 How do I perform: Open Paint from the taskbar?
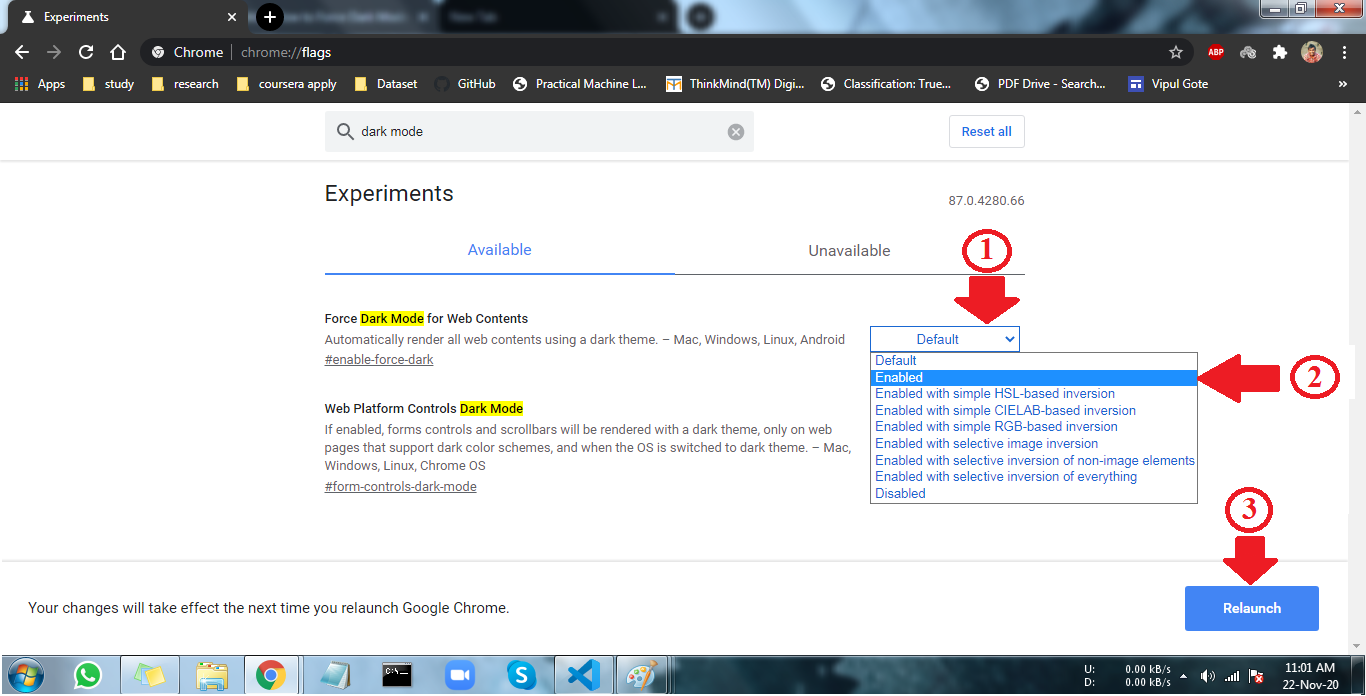click(640, 676)
